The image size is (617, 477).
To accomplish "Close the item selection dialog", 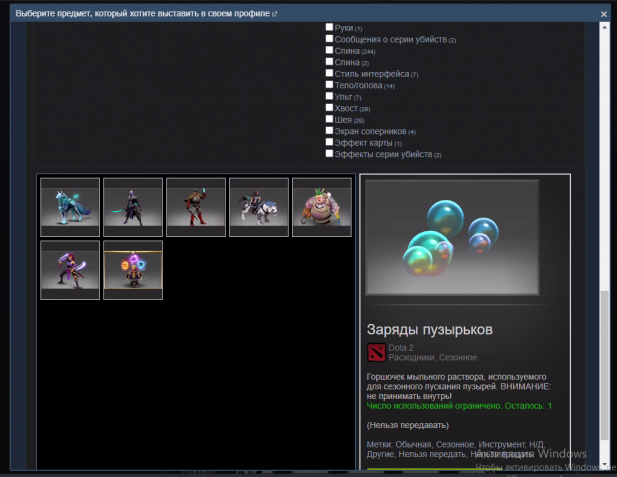I will pos(604,14).
